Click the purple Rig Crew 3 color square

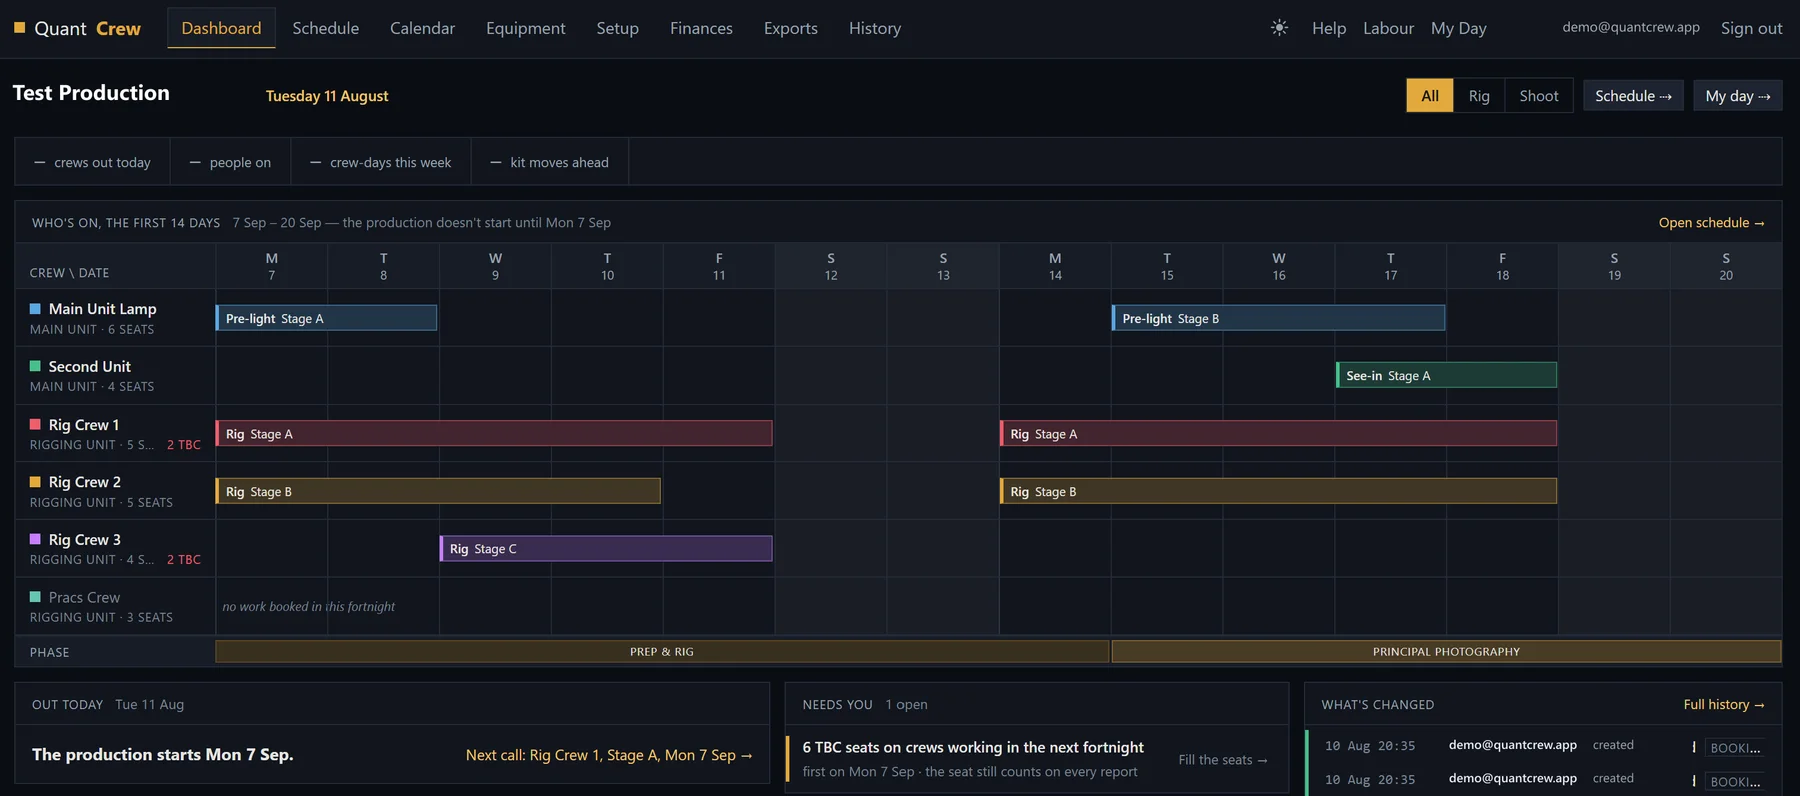click(x=35, y=539)
